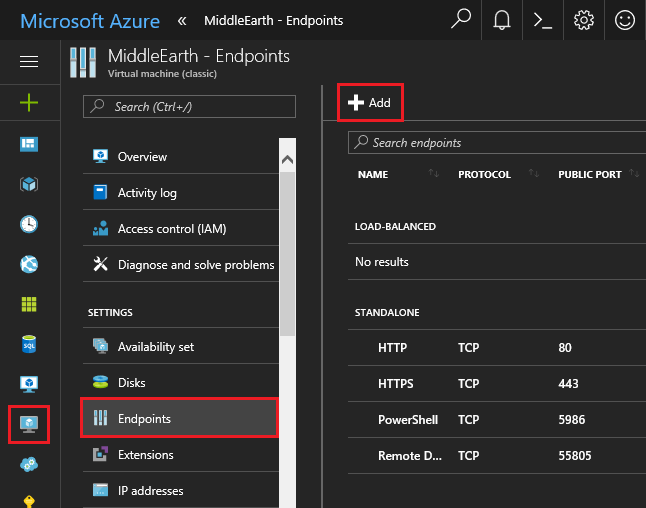This screenshot has width=646, height=508.
Task: Click MiddleEarth - Endpoints breadcrumb
Action: pos(274,21)
